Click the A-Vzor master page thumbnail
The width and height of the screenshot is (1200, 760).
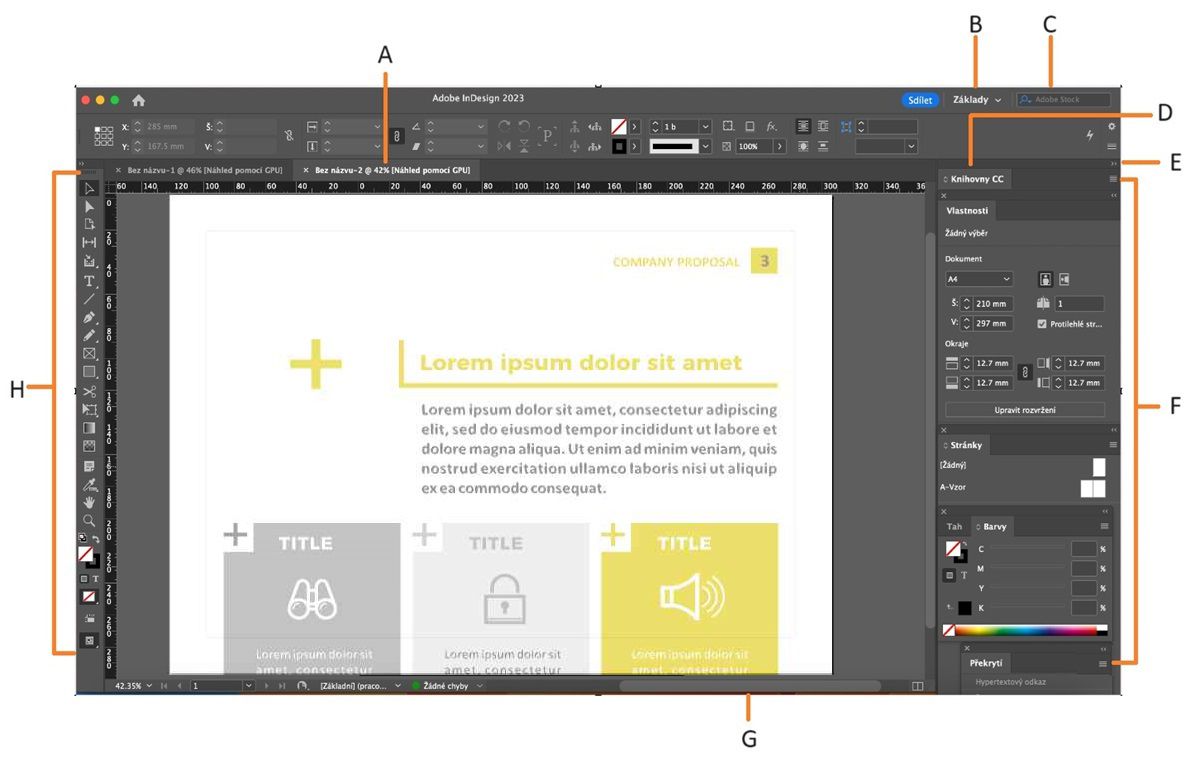1092,488
